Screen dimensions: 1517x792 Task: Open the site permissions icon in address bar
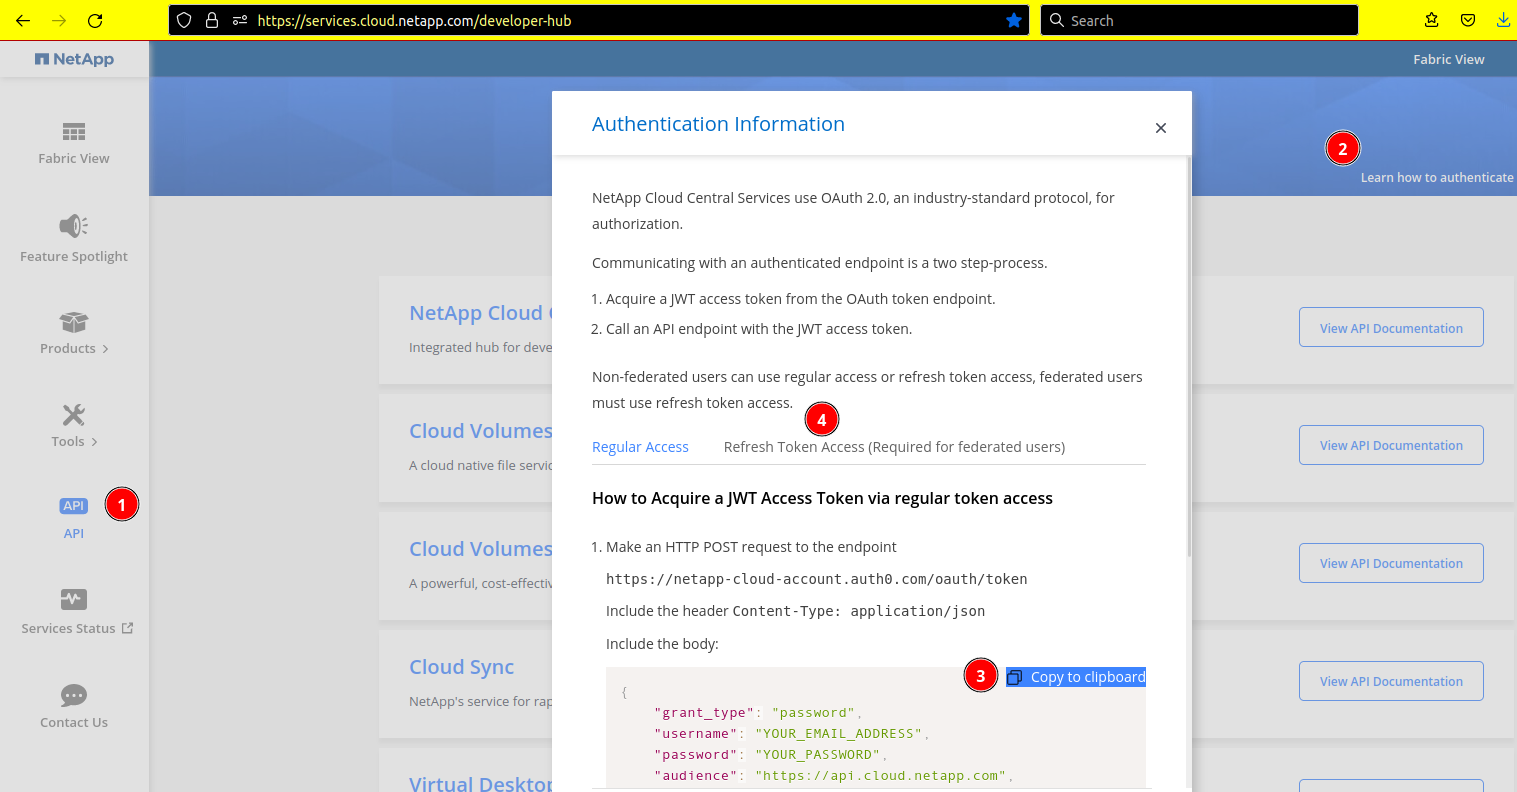(240, 20)
